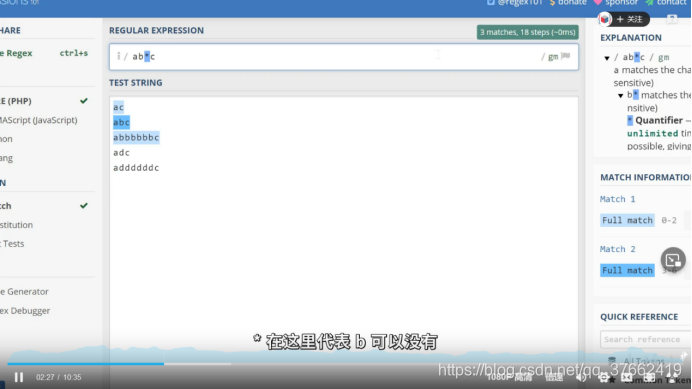Click Full match under Match 1
The width and height of the screenshot is (692, 389).
click(627, 220)
